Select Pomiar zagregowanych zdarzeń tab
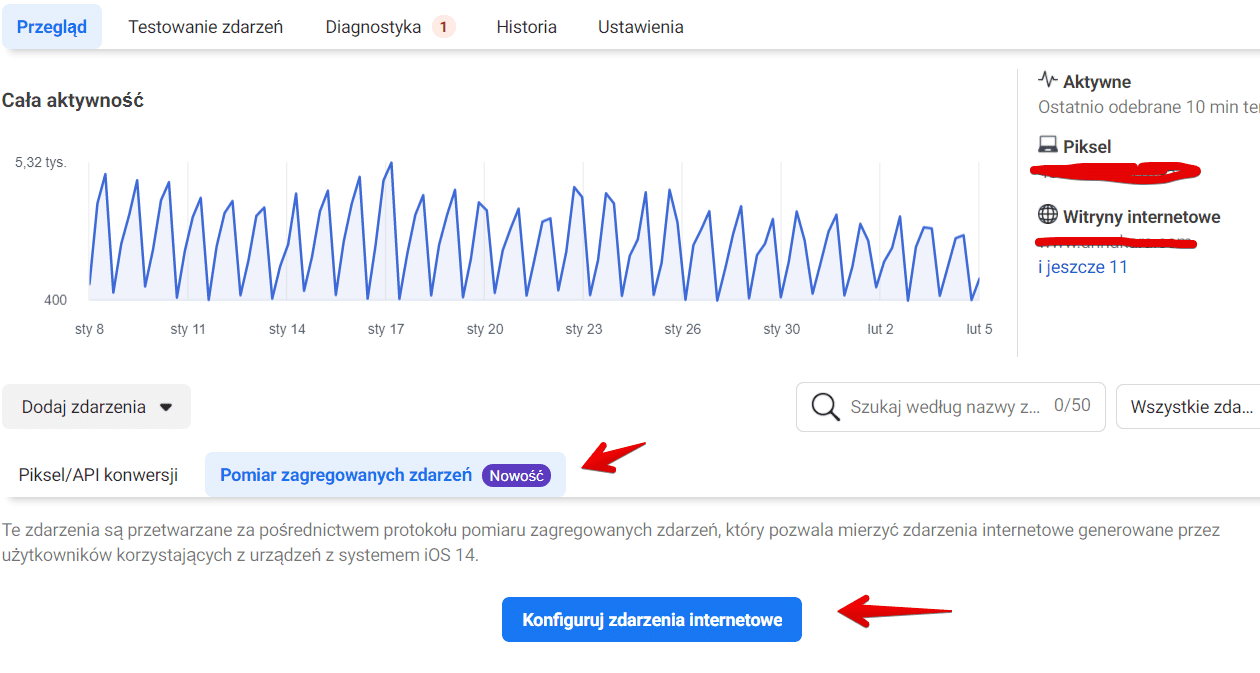 coord(346,475)
